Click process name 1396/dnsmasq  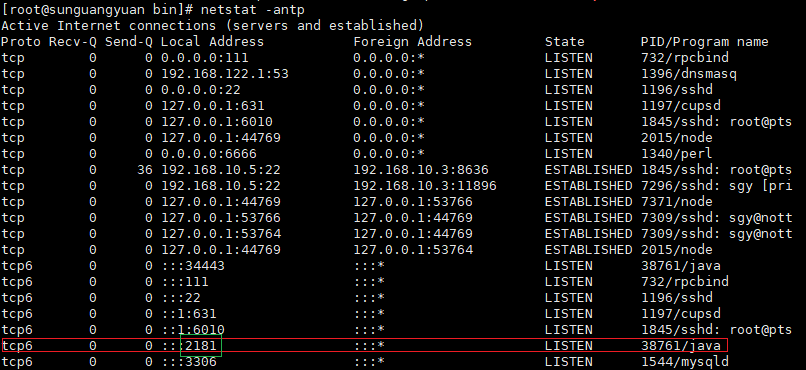pyautogui.click(x=688, y=73)
